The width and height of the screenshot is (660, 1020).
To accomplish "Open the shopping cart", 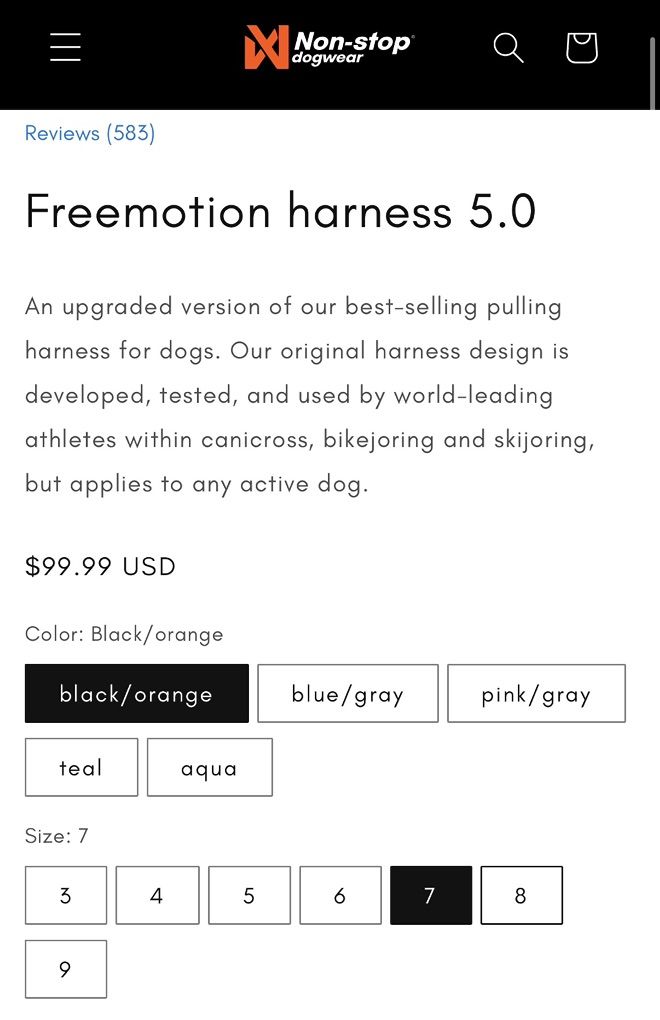I will (581, 47).
